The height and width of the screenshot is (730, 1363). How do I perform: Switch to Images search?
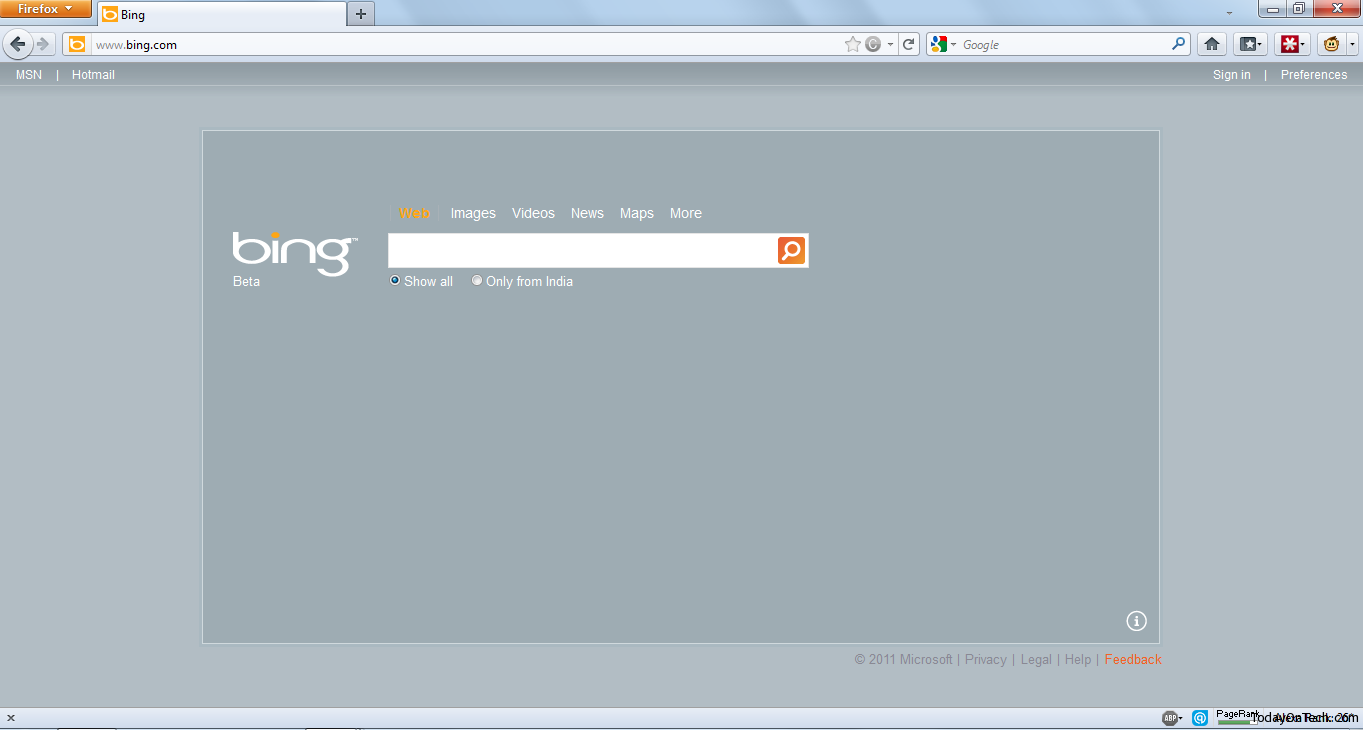[473, 213]
